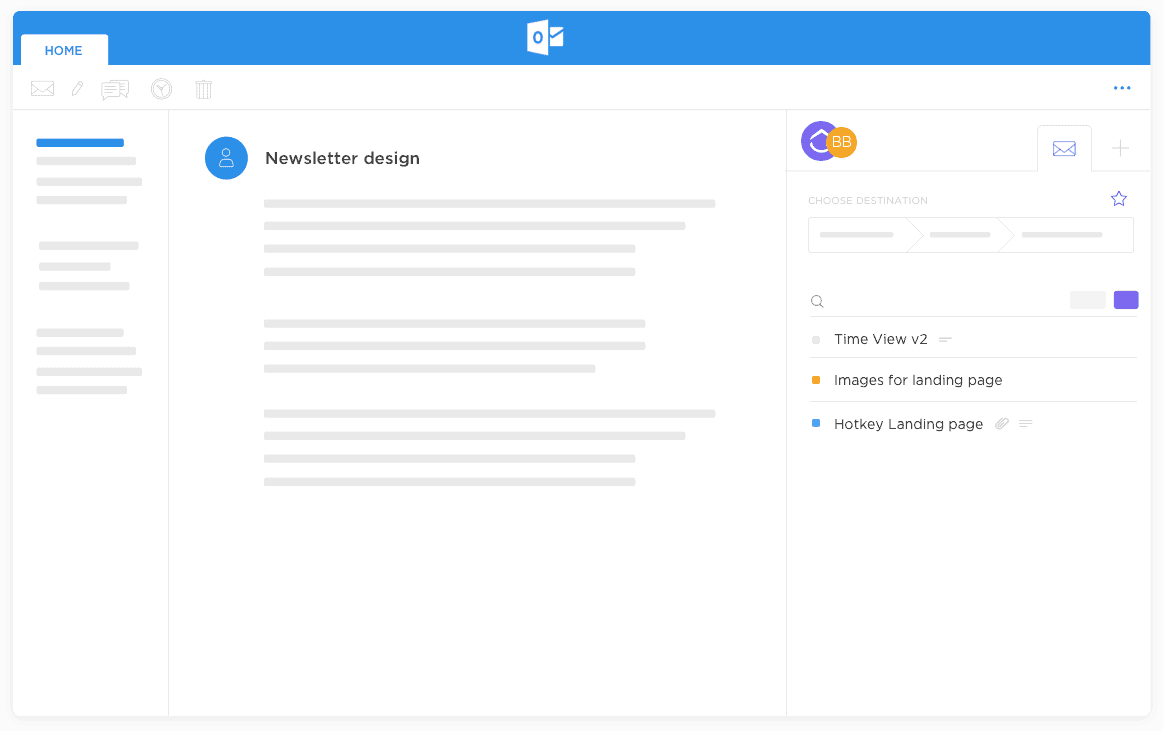Open the three-dot more options menu
1163x731 pixels.
pos(1122,88)
